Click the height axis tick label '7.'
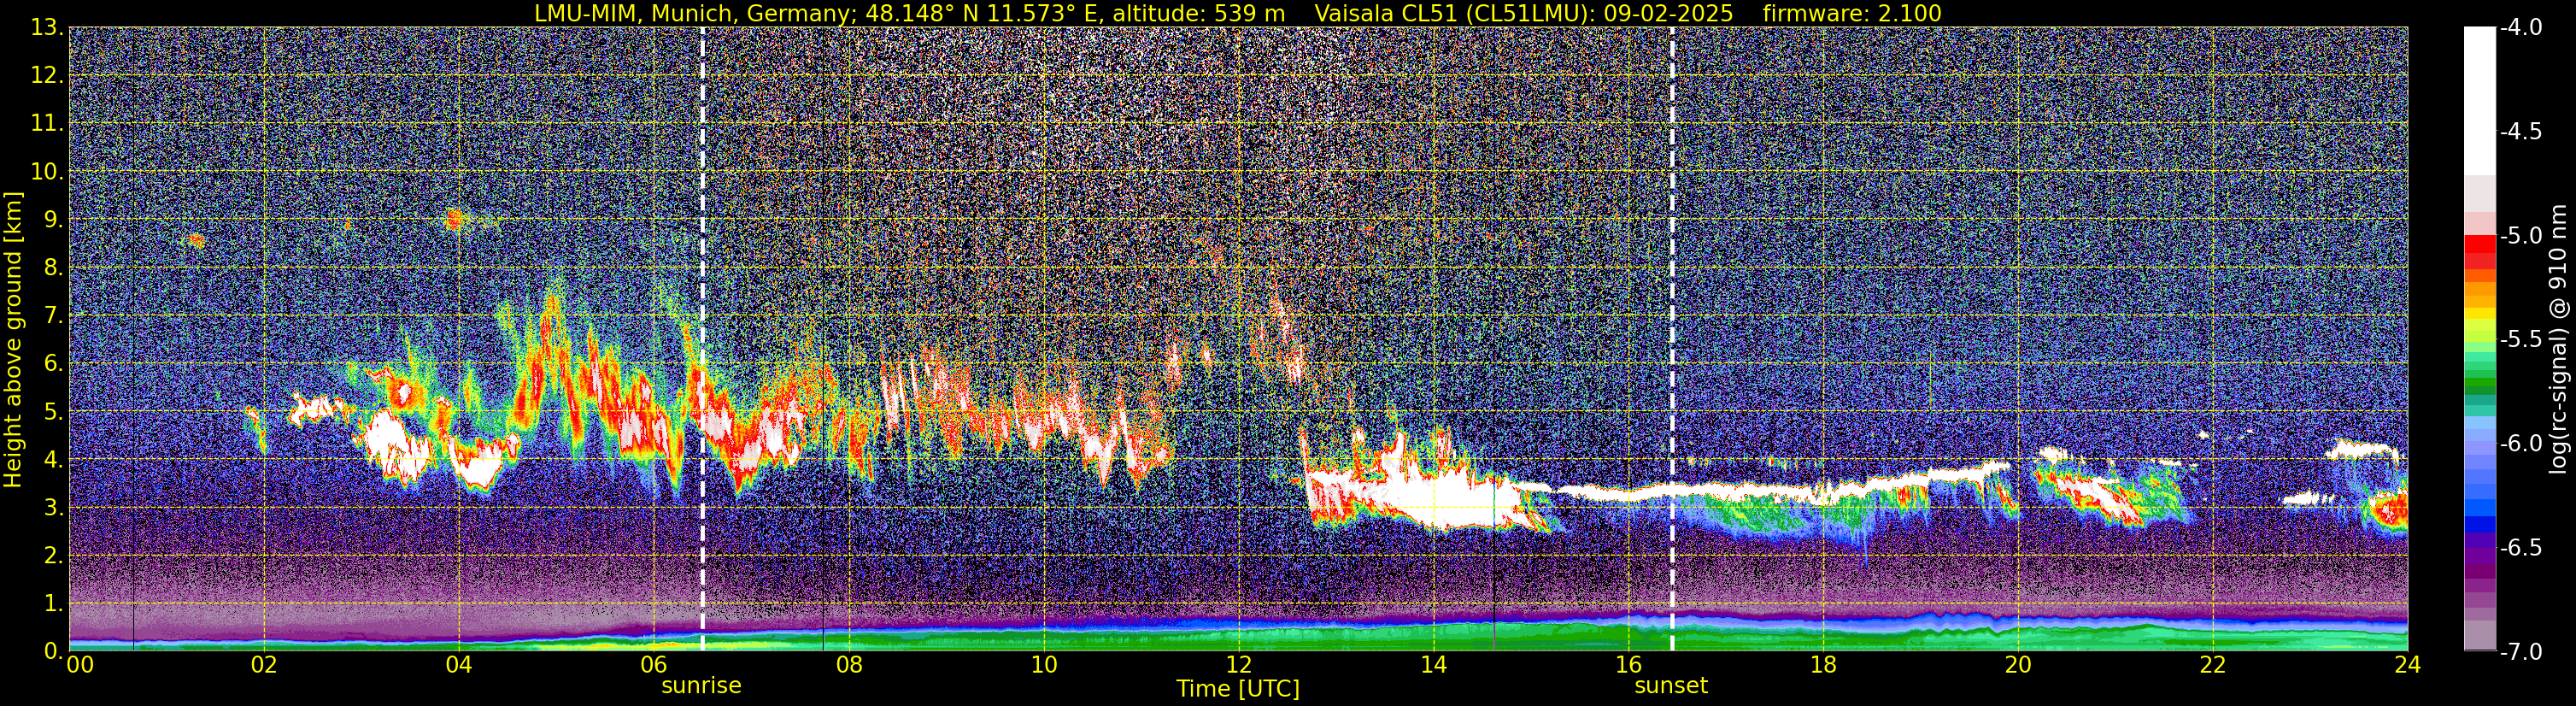Screen dimensions: 2576x706 (53, 315)
